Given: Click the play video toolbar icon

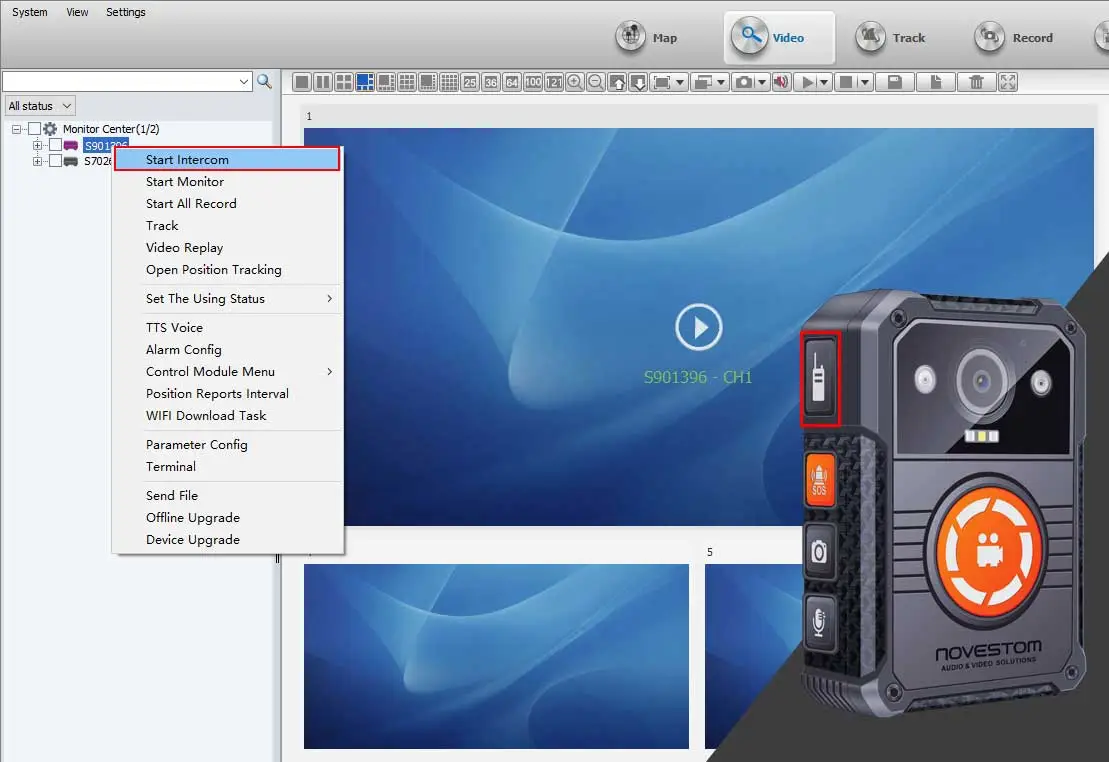Looking at the screenshot, I should pos(807,82).
